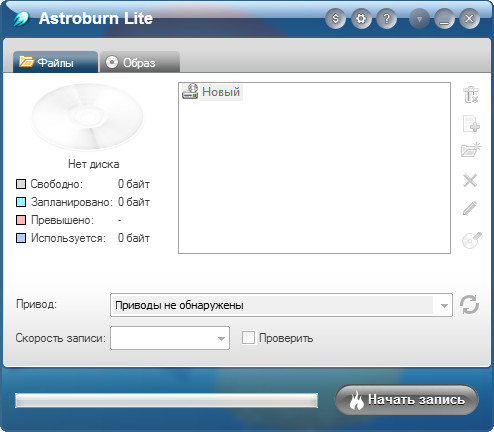The image size is (494, 432).
Task: Click the blue Используется color swatch
Action: coord(21,238)
